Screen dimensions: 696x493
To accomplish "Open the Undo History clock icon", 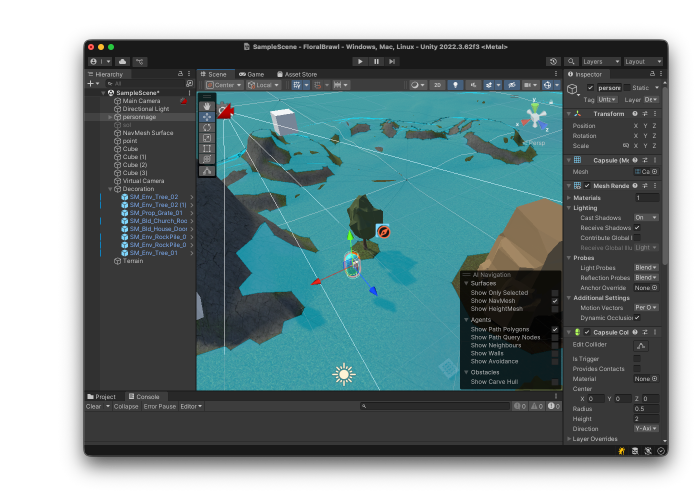I will coord(553,62).
